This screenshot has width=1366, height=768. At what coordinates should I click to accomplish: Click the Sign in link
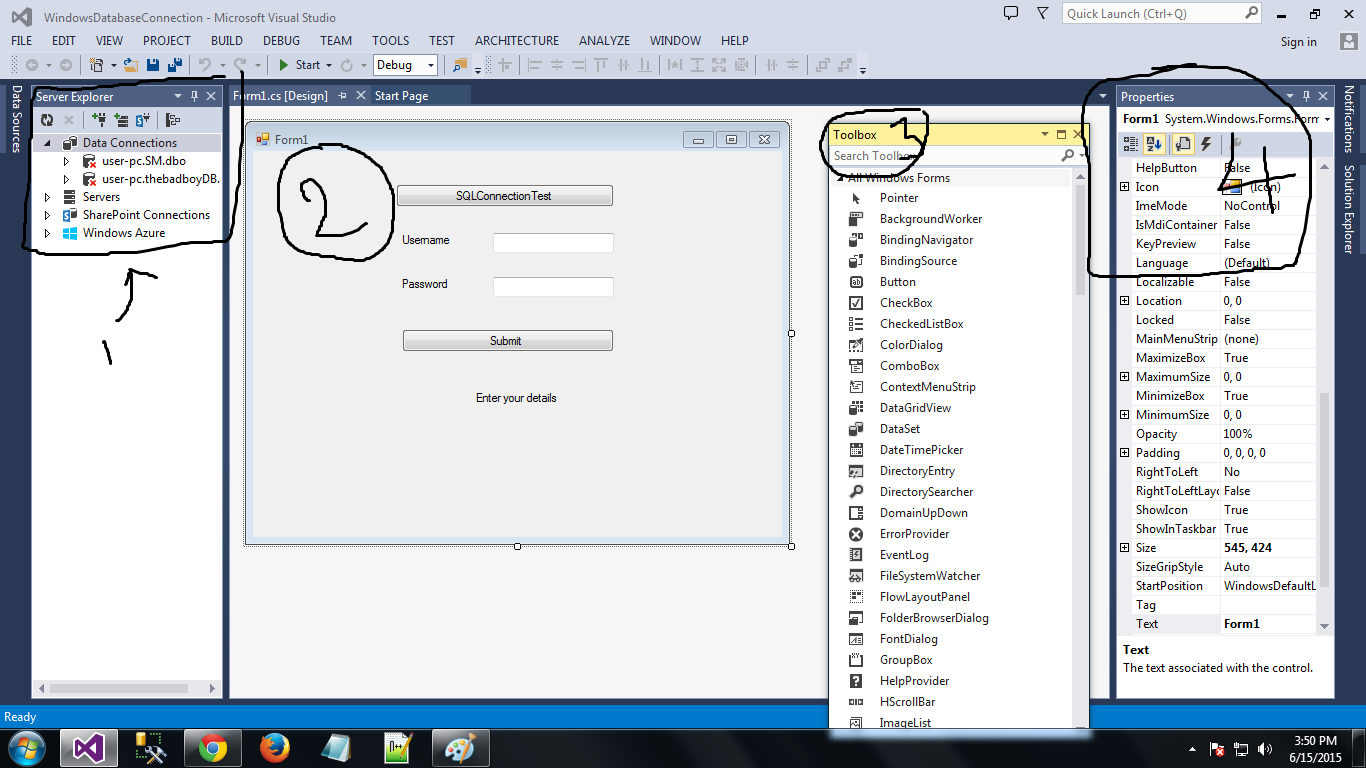[1298, 42]
